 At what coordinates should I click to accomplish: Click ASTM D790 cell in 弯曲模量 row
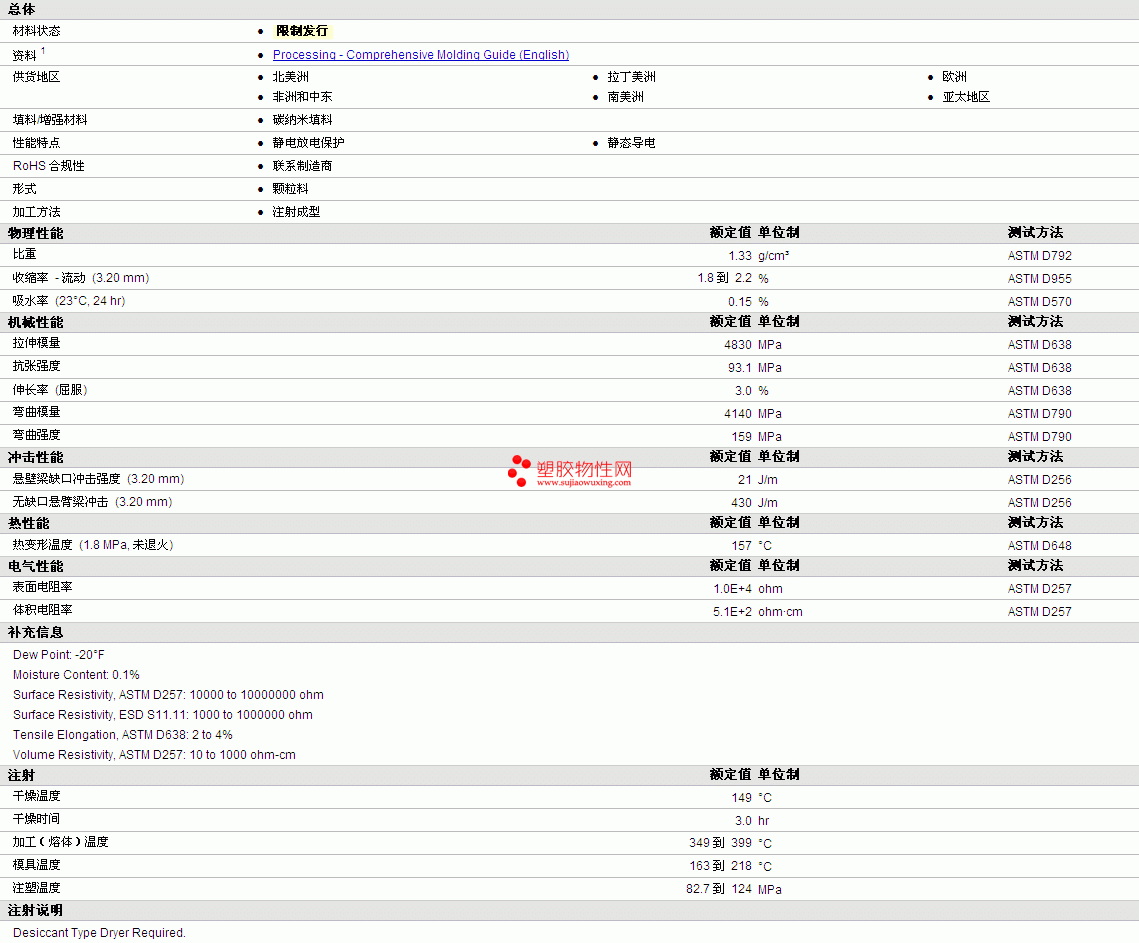tap(1039, 413)
